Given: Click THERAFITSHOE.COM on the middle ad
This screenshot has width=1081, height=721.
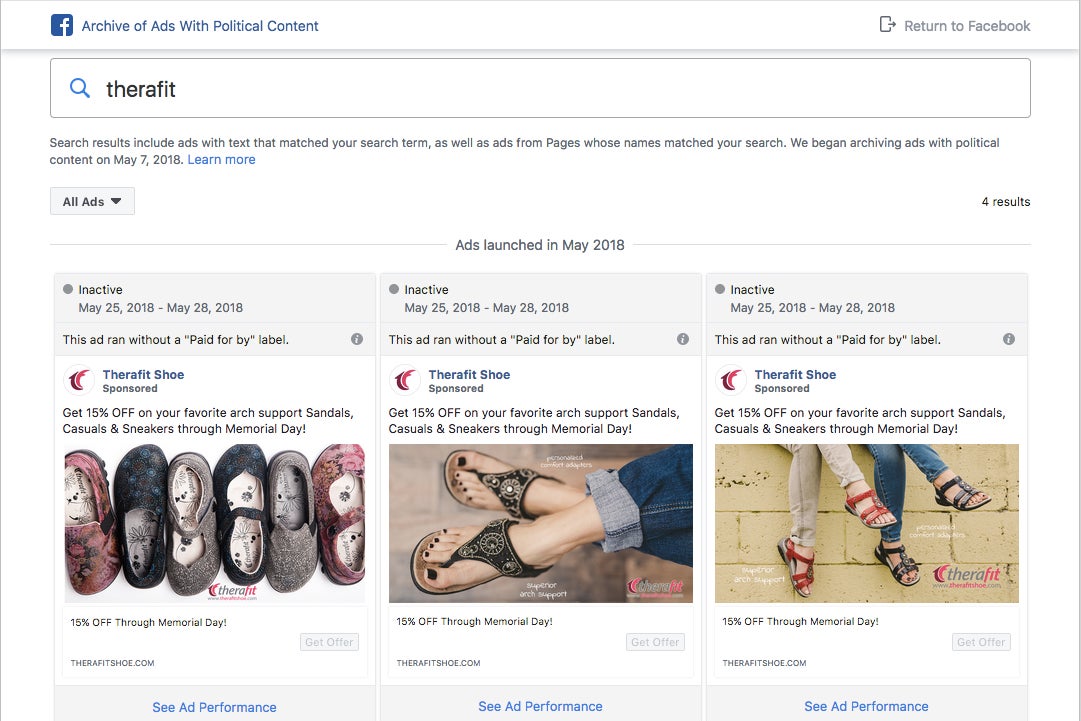Looking at the screenshot, I should coord(438,663).
